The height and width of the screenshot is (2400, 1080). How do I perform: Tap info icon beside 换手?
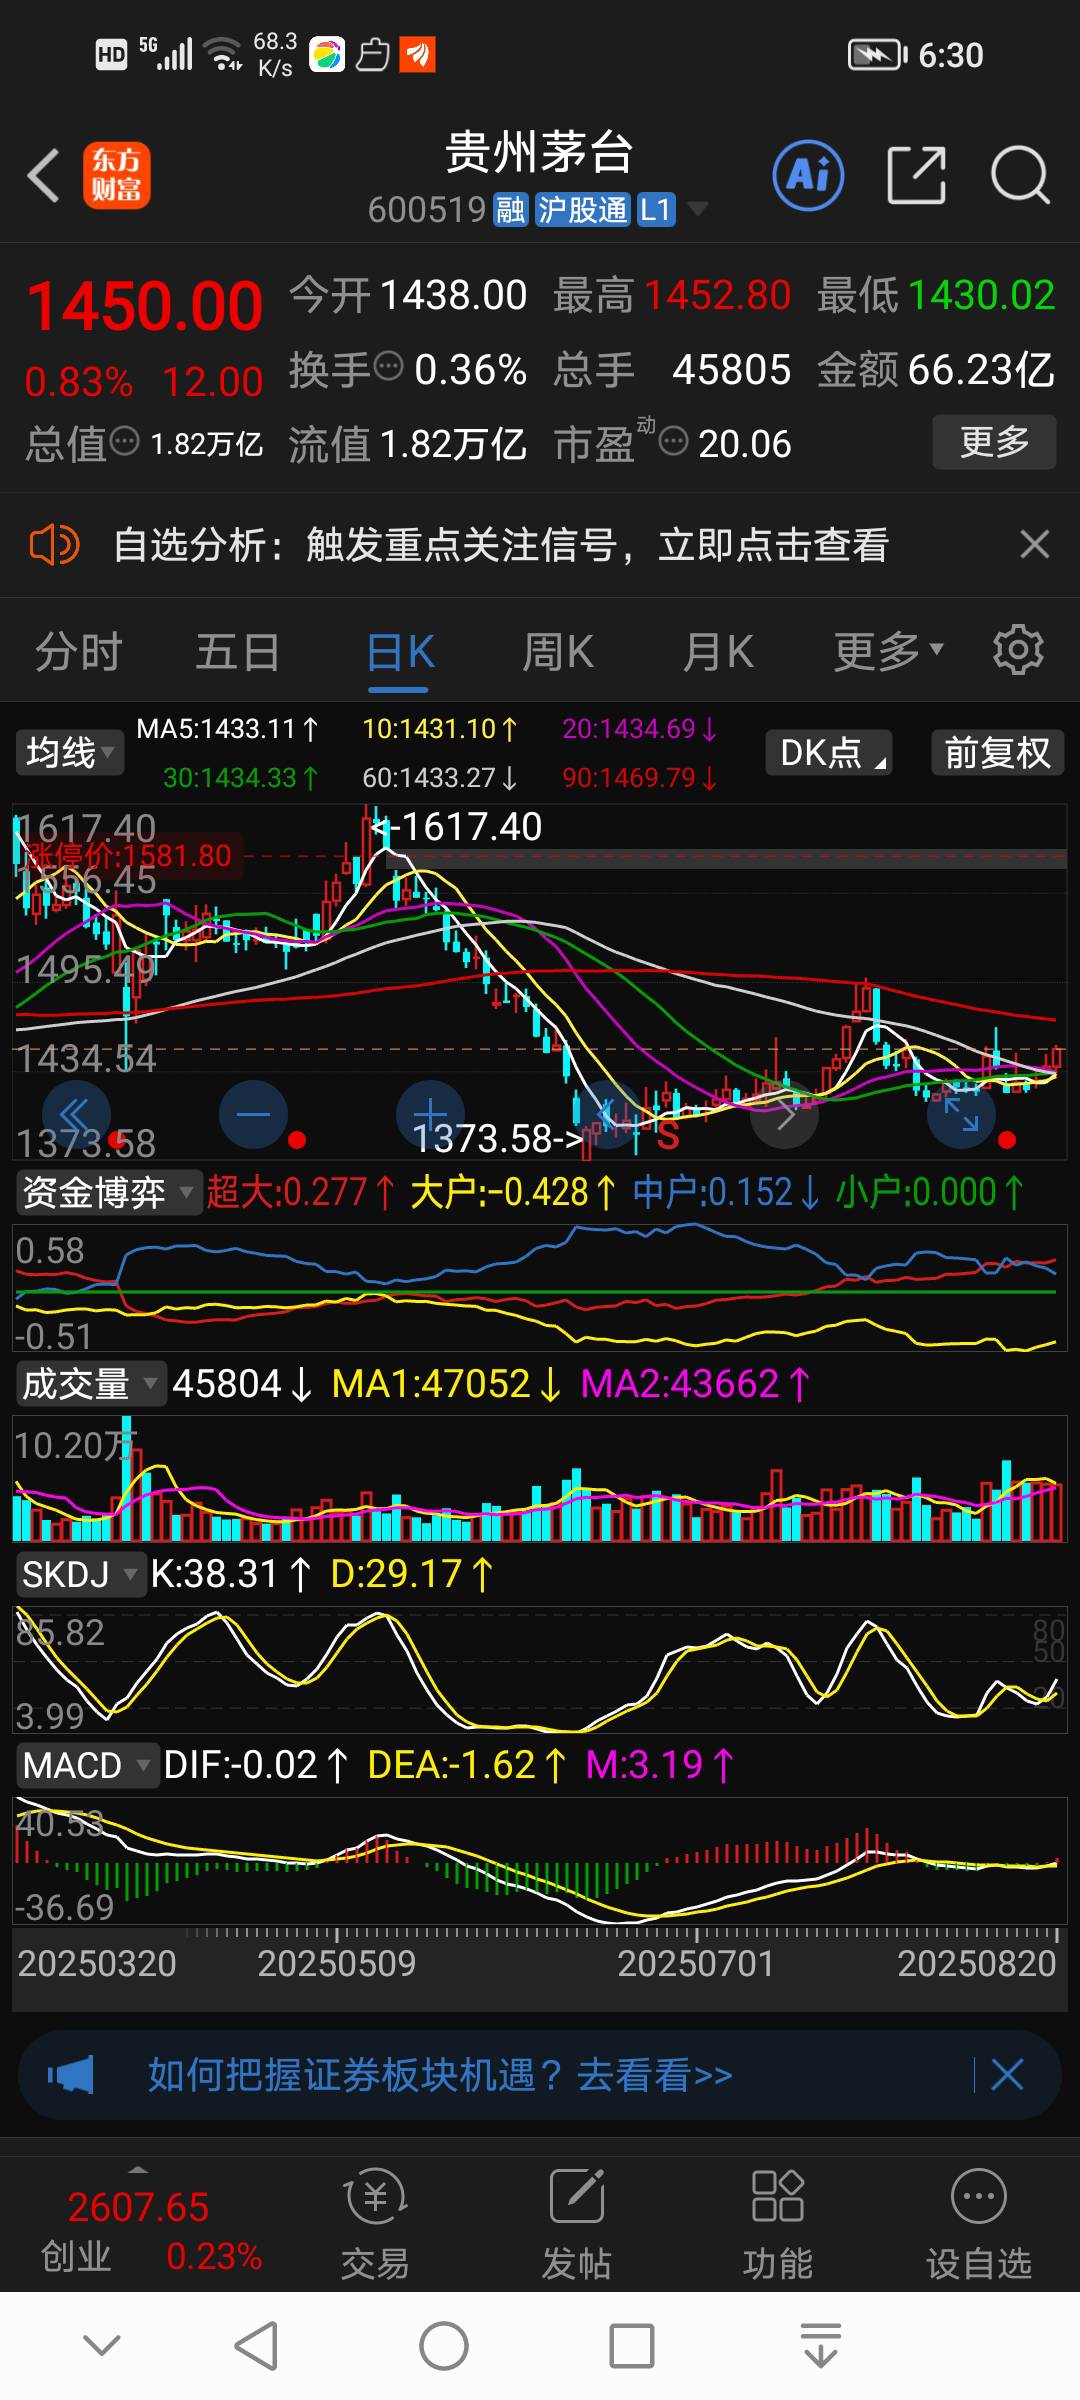coord(388,367)
